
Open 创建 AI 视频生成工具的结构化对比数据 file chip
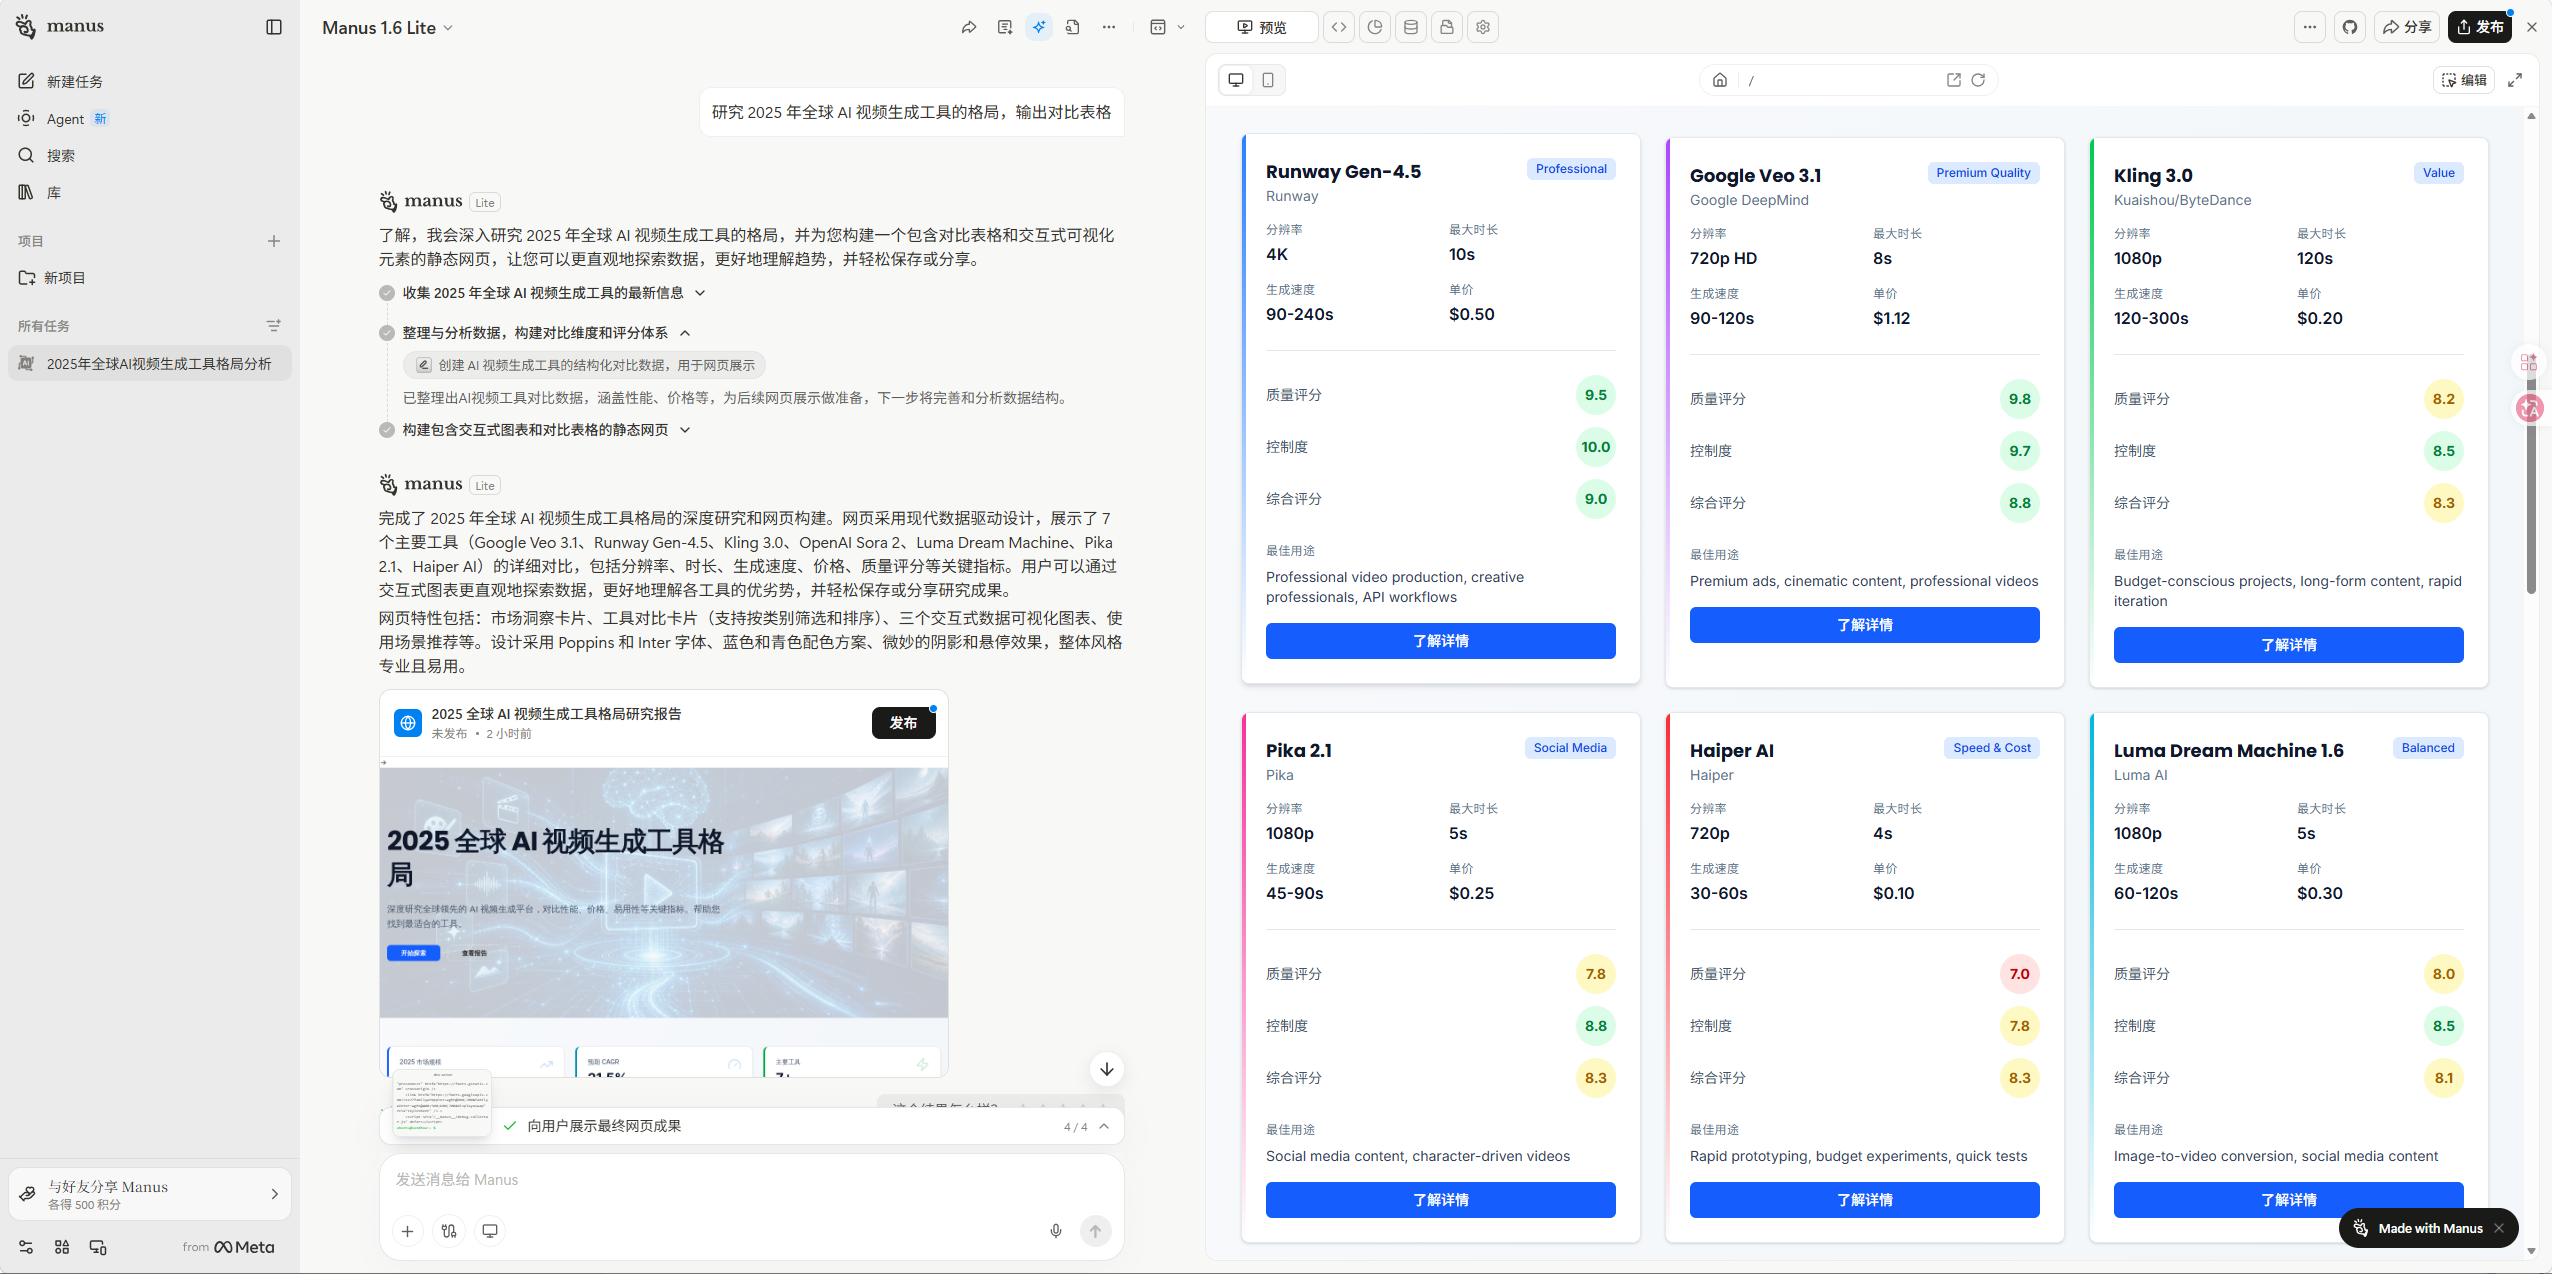(585, 365)
